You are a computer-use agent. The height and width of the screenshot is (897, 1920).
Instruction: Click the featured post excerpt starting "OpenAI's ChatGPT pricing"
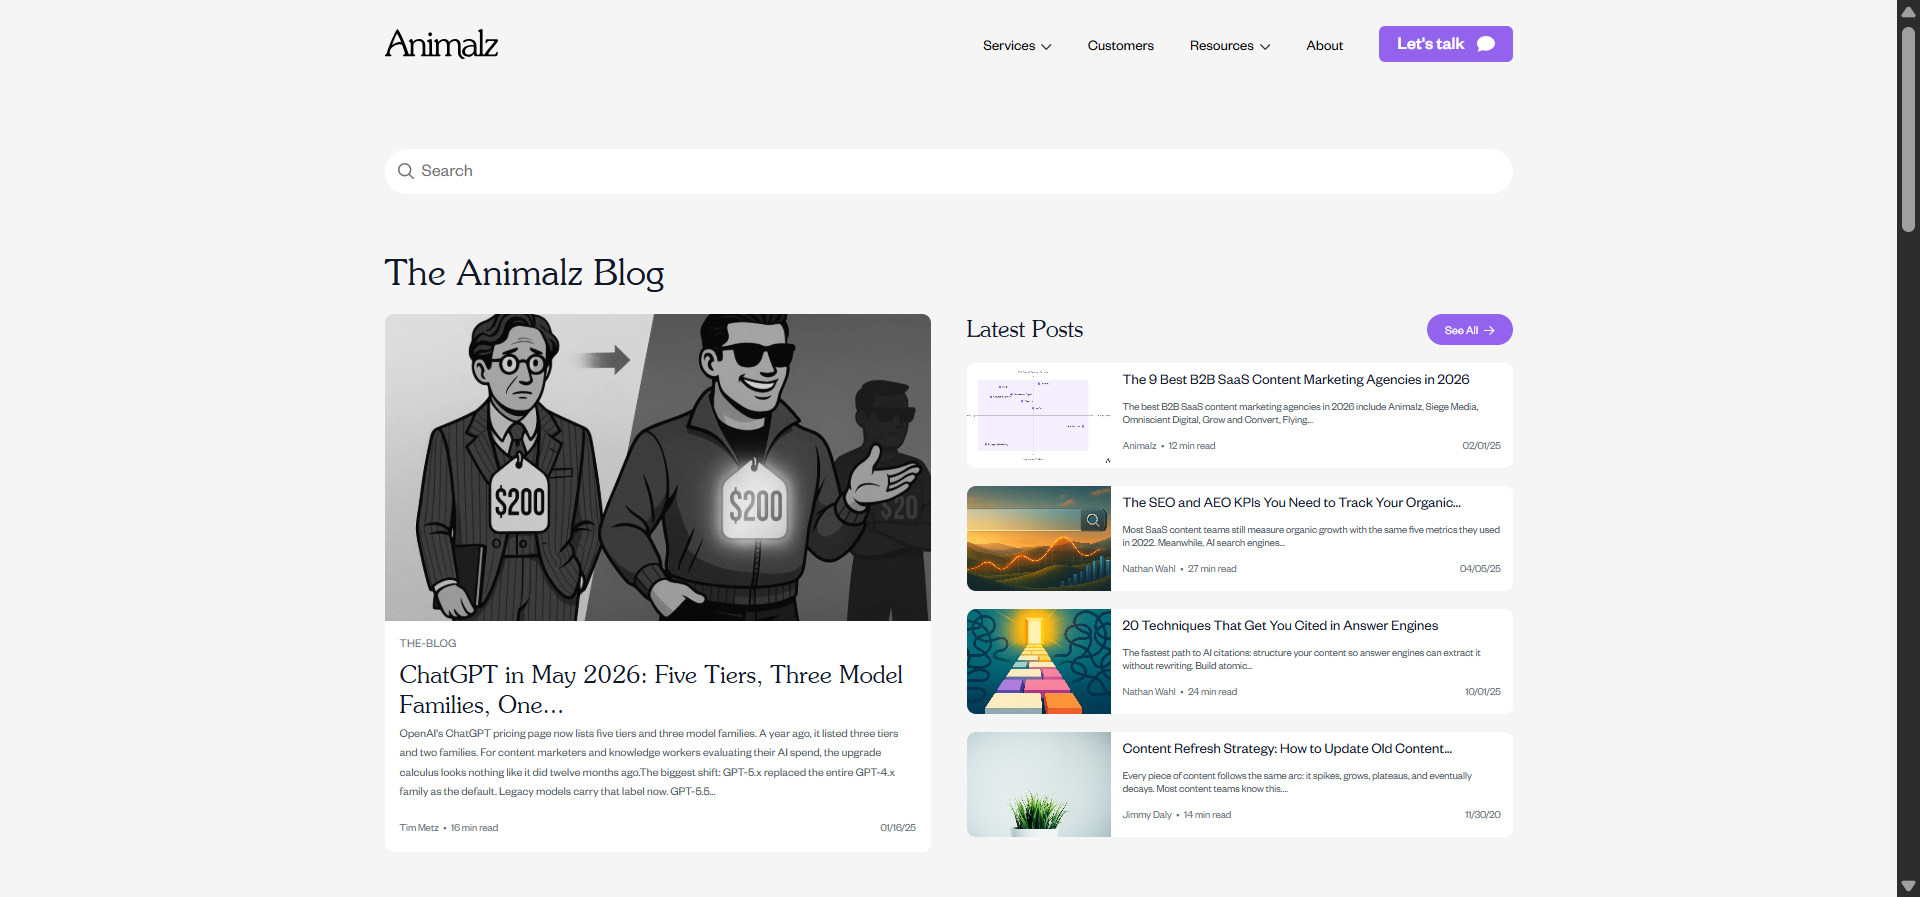point(649,762)
